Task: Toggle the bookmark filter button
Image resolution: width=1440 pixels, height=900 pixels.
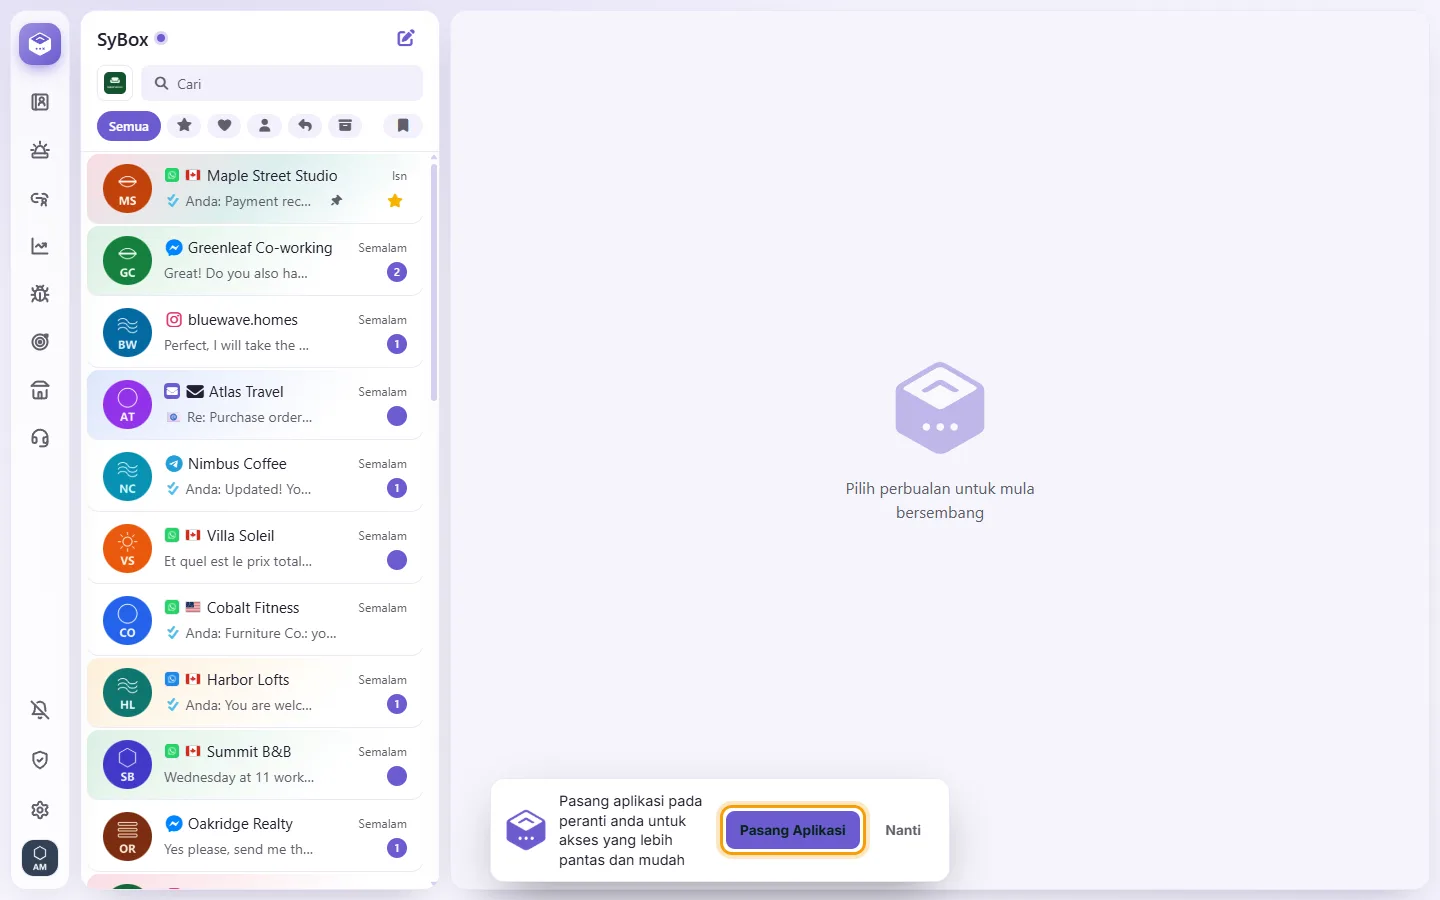Action: pyautogui.click(x=403, y=125)
